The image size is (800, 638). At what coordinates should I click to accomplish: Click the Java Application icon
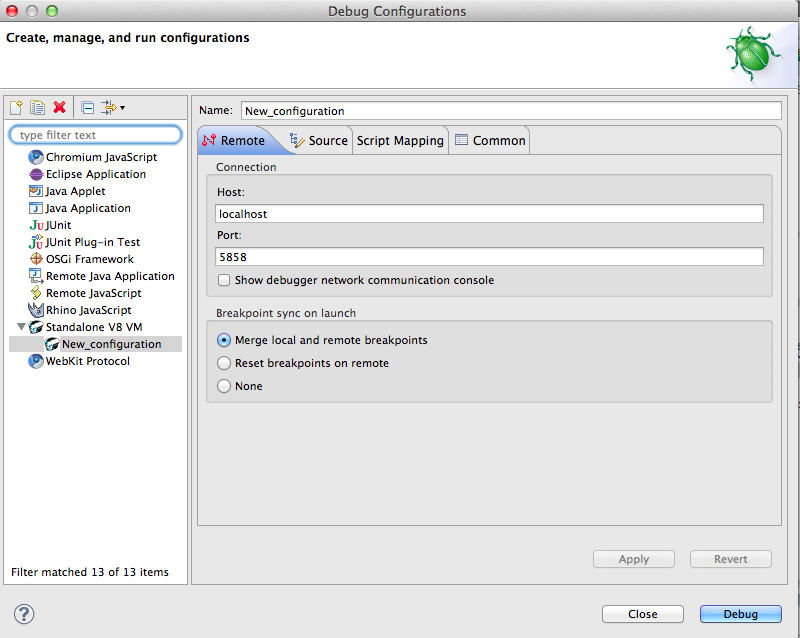click(36, 208)
